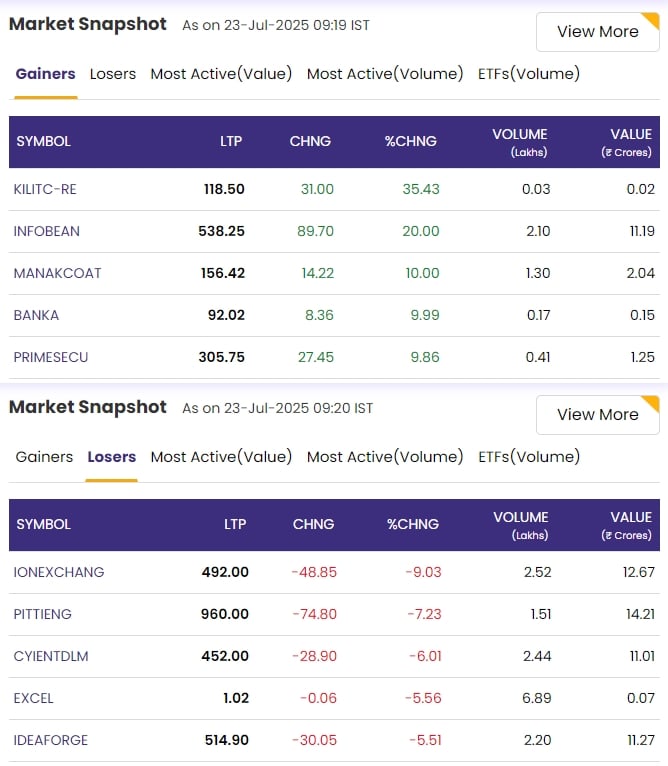Open ETFs(Volume) tab in top snapshot
This screenshot has width=668, height=766.
(529, 74)
